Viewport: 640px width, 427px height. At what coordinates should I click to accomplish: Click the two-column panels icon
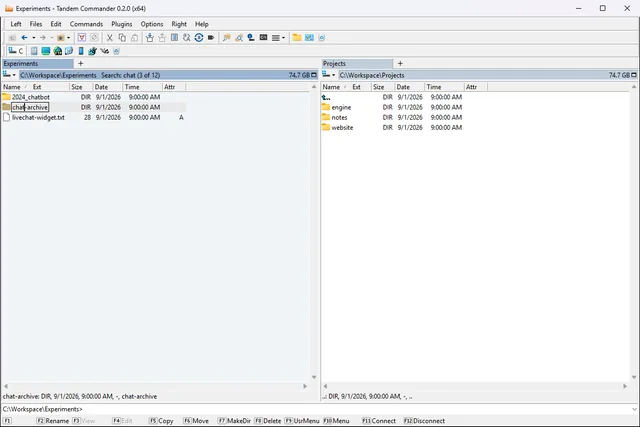pos(174,38)
